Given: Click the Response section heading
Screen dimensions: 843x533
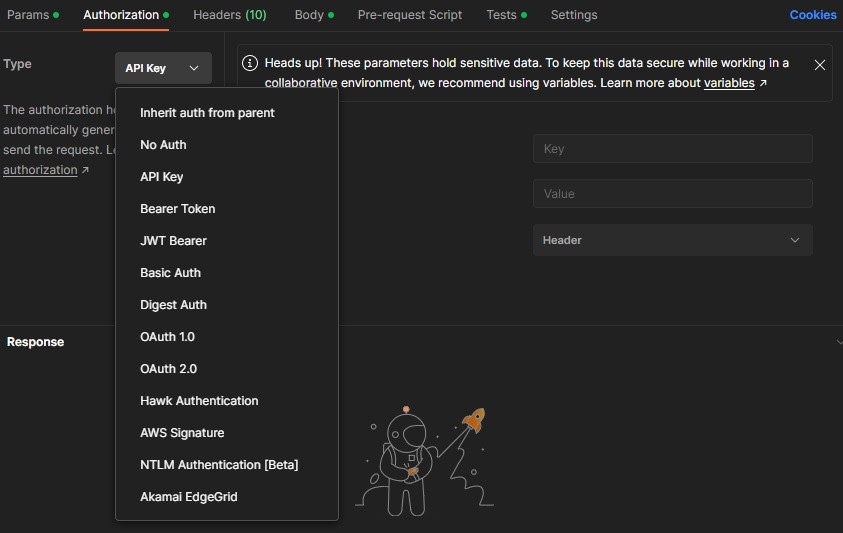Looking at the screenshot, I should [35, 342].
